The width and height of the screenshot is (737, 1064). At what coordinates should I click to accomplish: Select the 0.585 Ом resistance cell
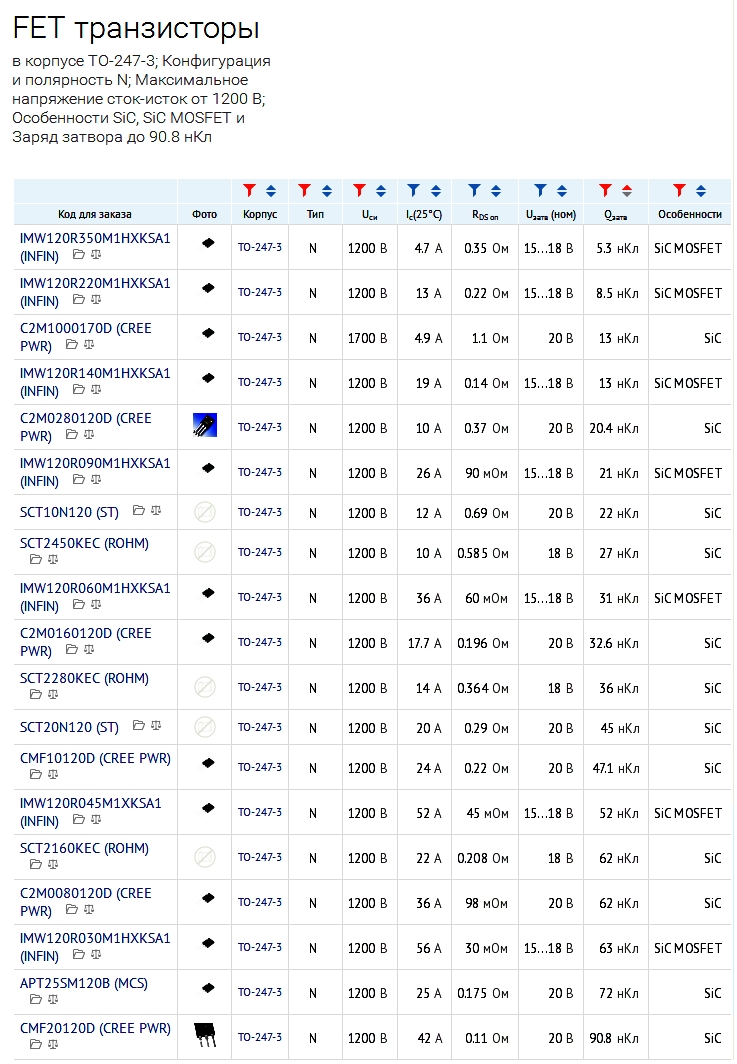[483, 553]
